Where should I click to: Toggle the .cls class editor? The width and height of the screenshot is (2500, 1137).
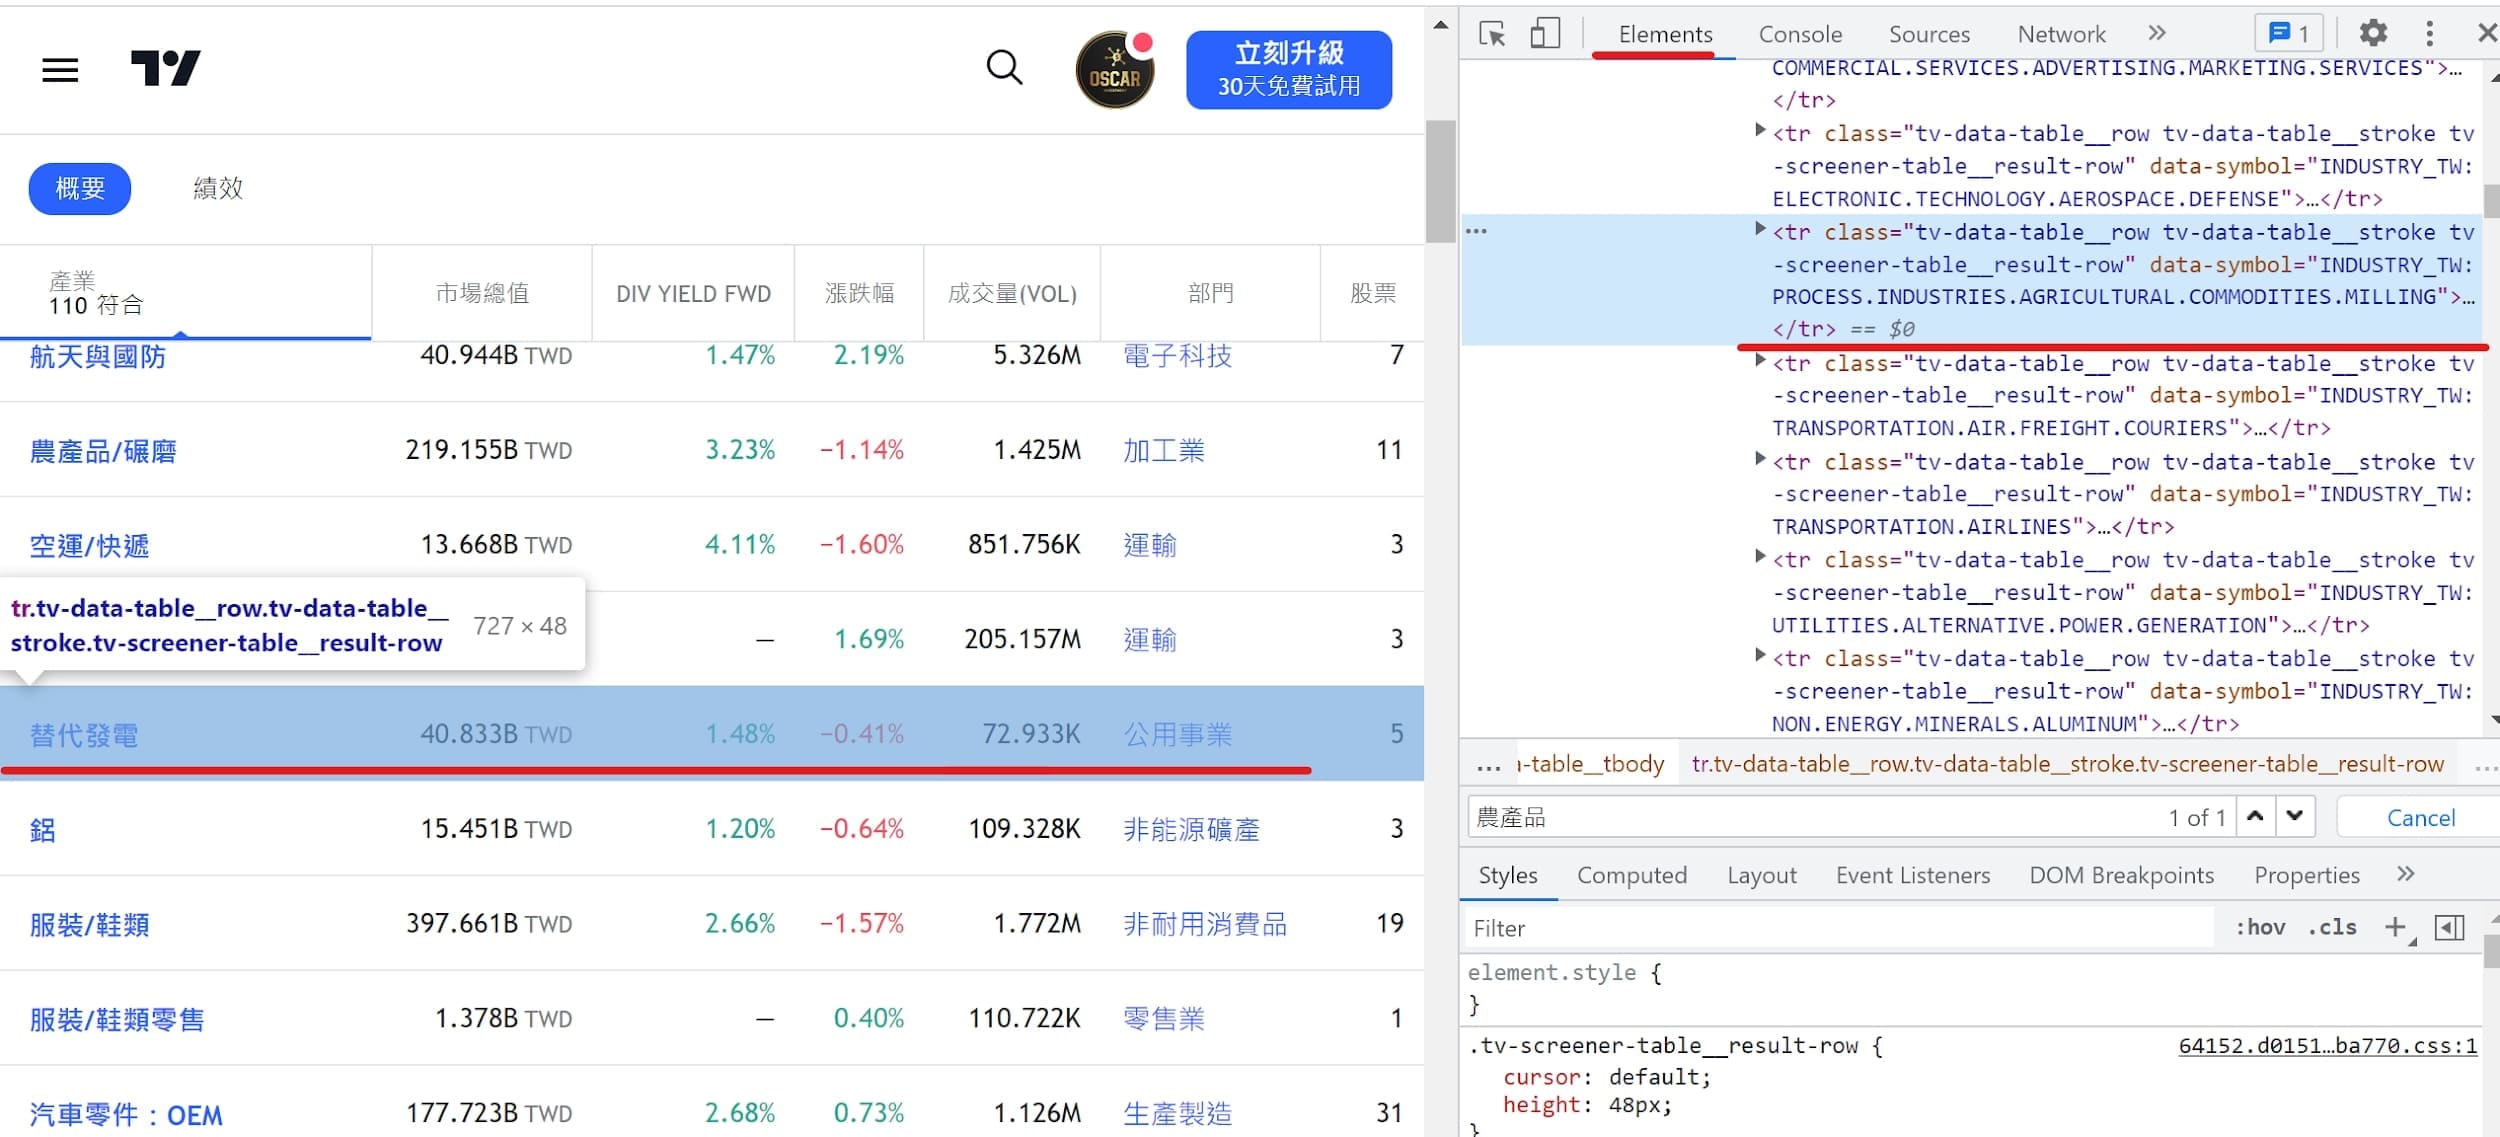[x=2331, y=927]
